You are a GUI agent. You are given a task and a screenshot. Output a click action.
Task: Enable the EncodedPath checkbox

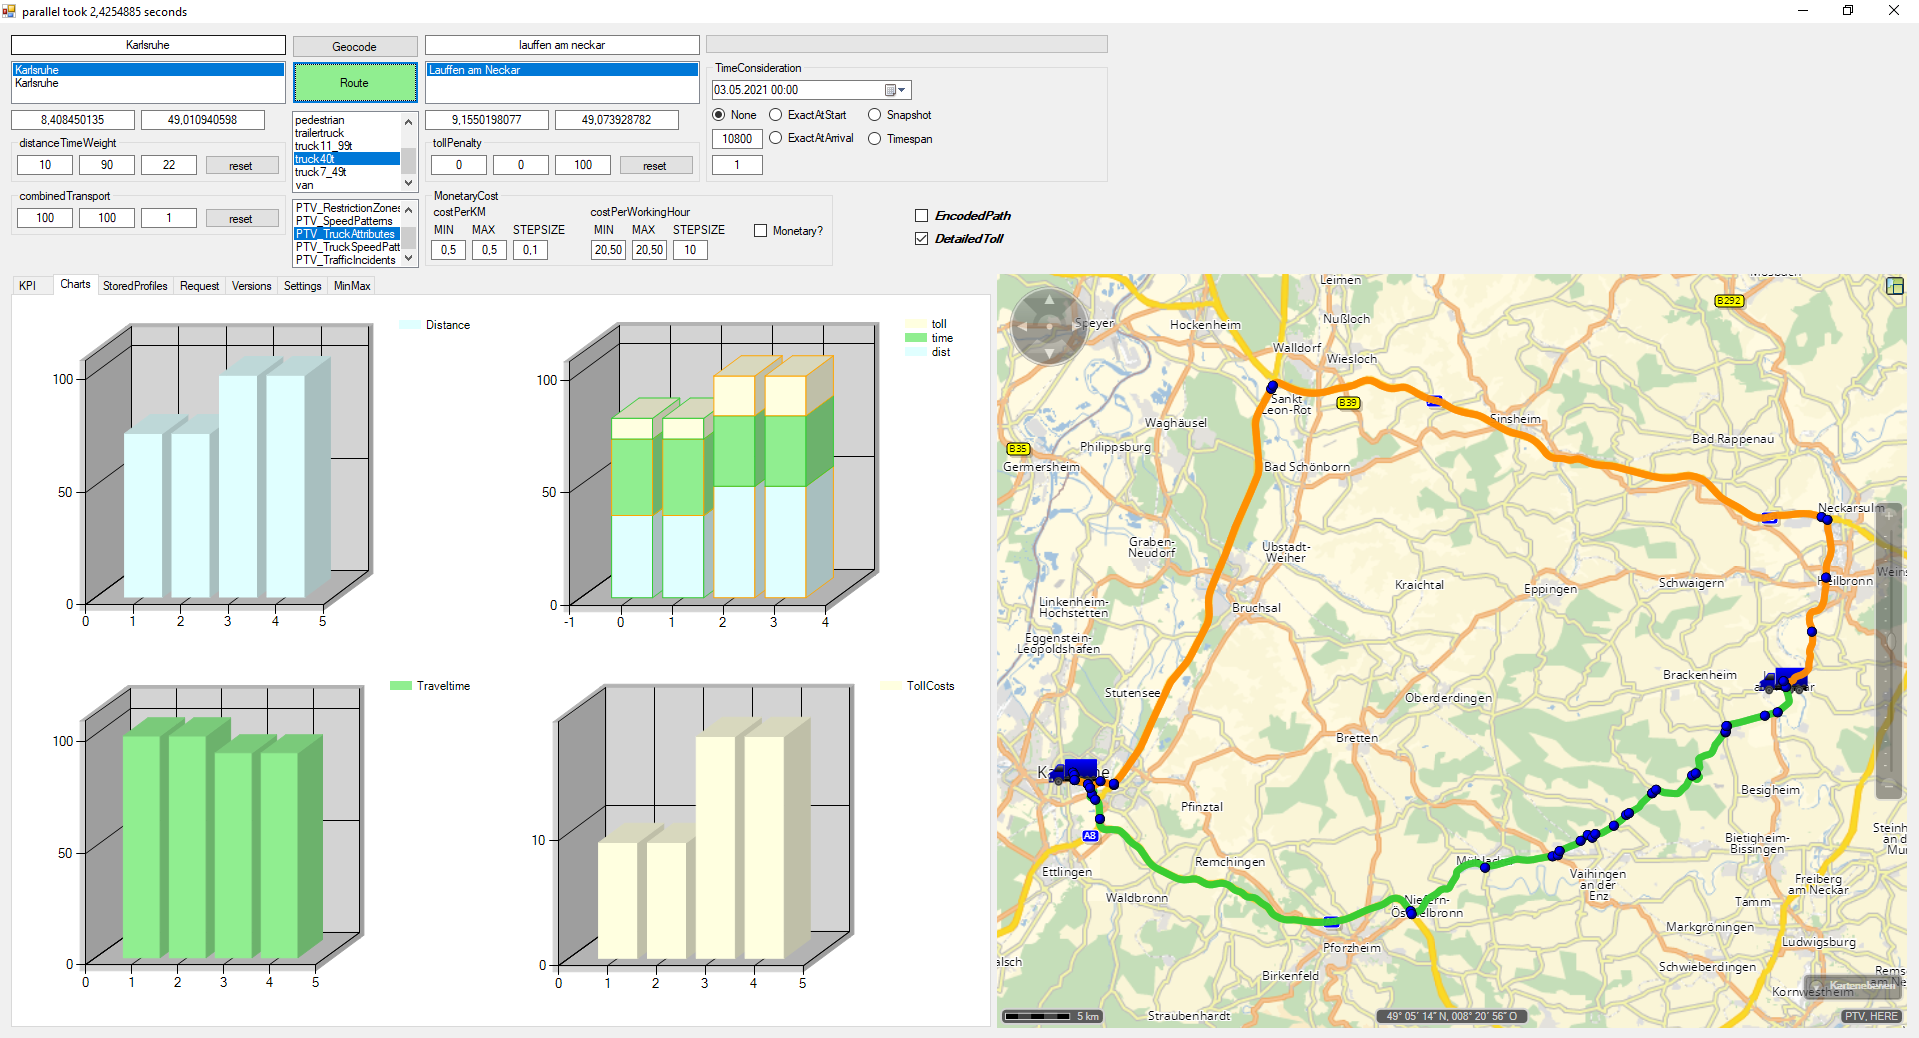pyautogui.click(x=921, y=216)
